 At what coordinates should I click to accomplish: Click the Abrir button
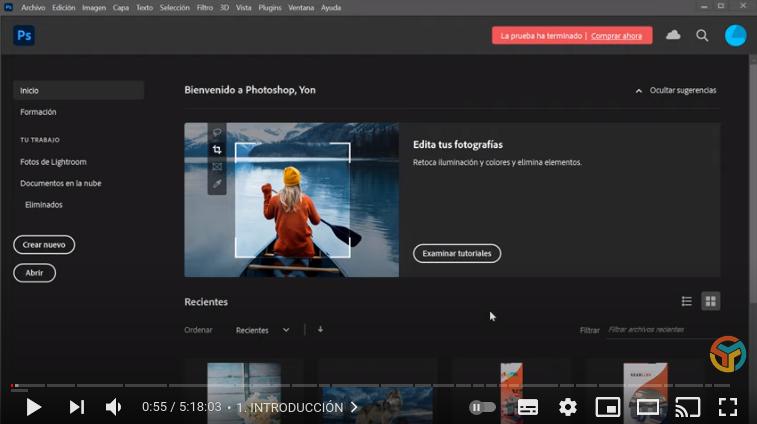point(34,273)
